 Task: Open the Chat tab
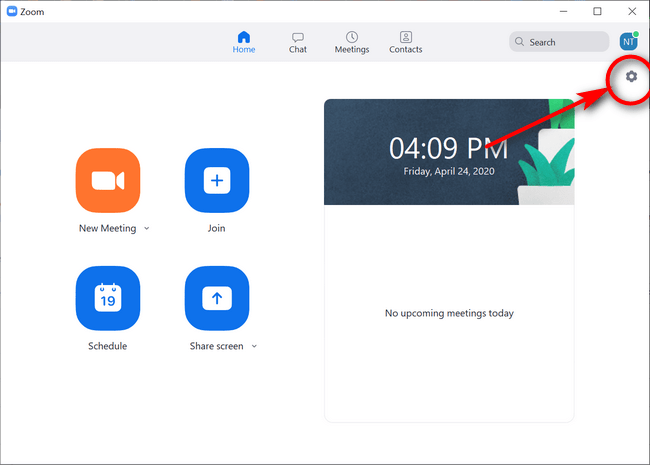click(x=298, y=42)
